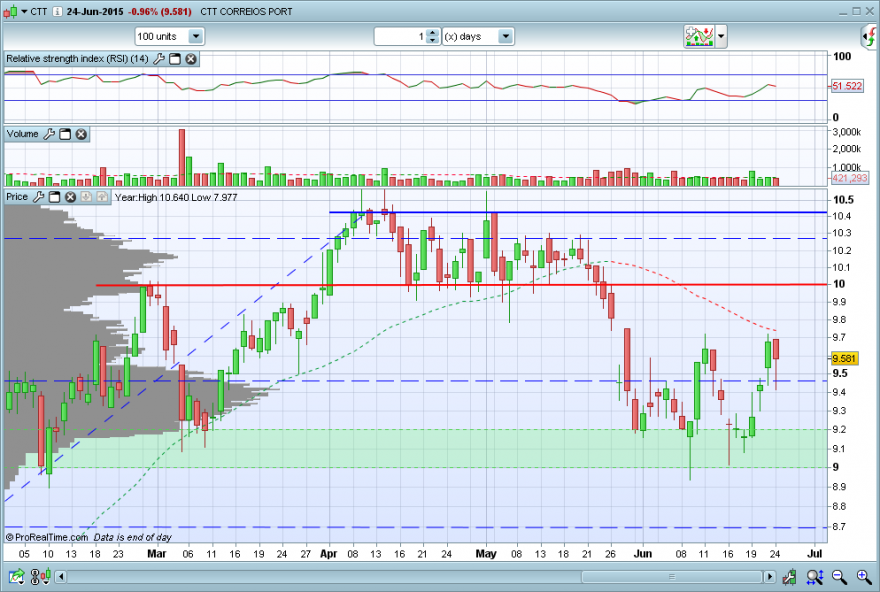Close the Volume panel
The image size is (880, 592).
(81, 134)
